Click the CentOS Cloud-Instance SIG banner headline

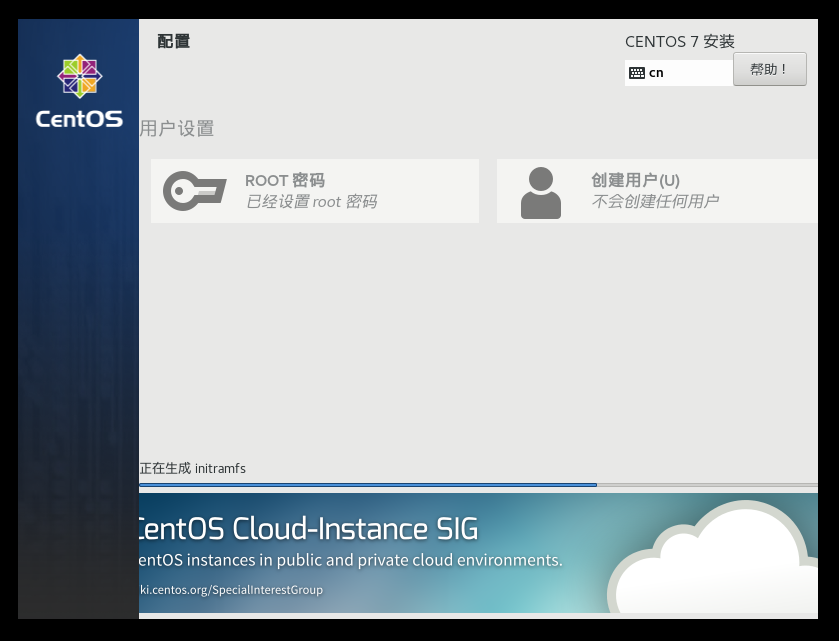coord(306,528)
